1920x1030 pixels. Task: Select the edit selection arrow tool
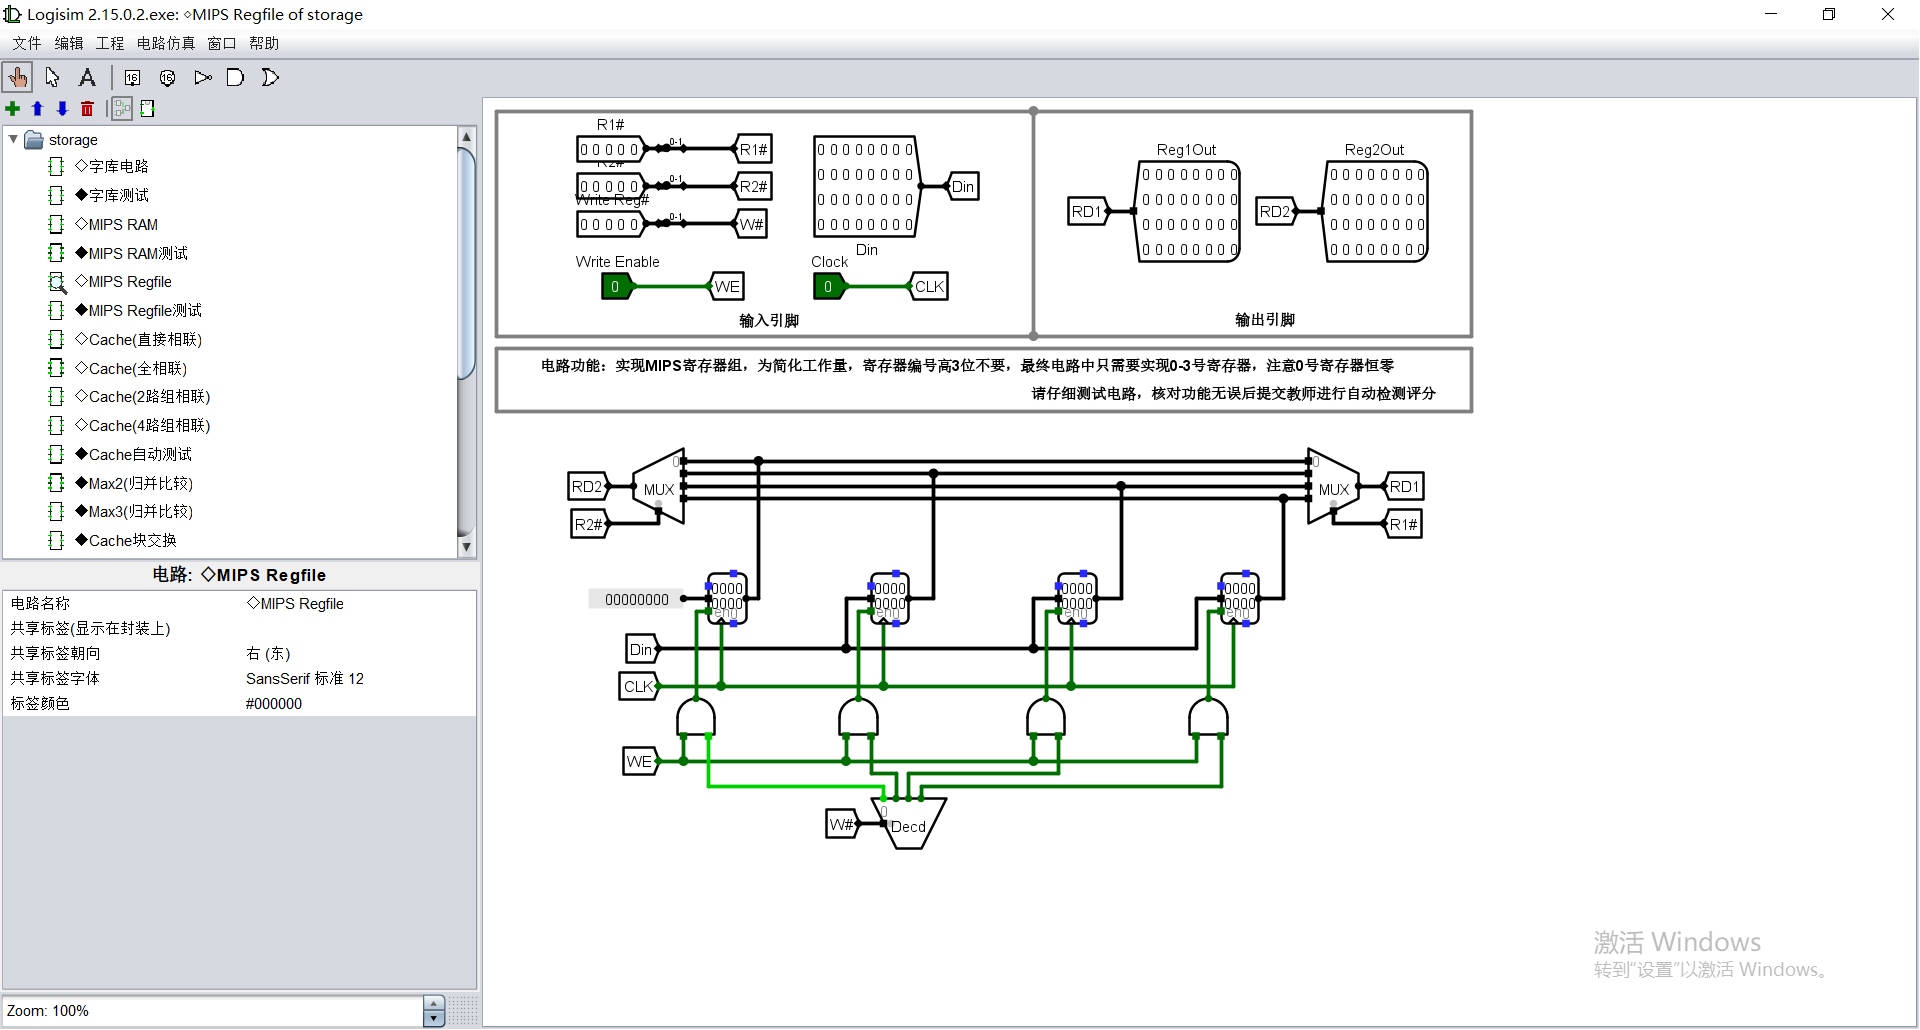point(52,77)
